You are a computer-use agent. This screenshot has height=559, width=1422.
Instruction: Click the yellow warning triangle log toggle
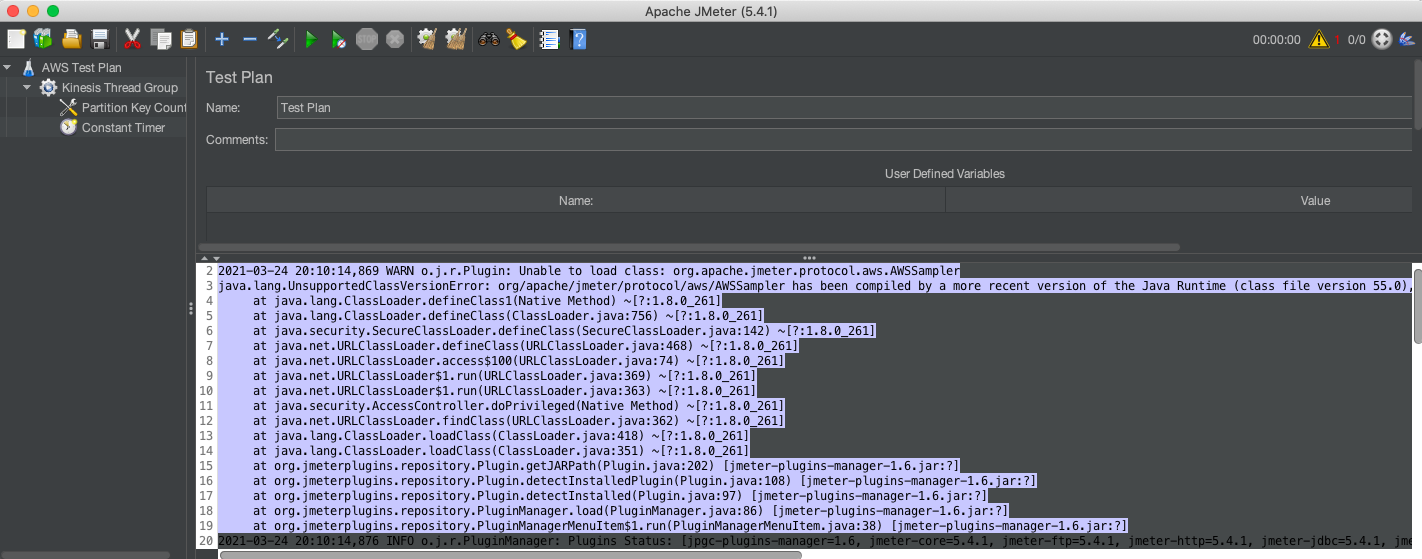click(x=1319, y=39)
